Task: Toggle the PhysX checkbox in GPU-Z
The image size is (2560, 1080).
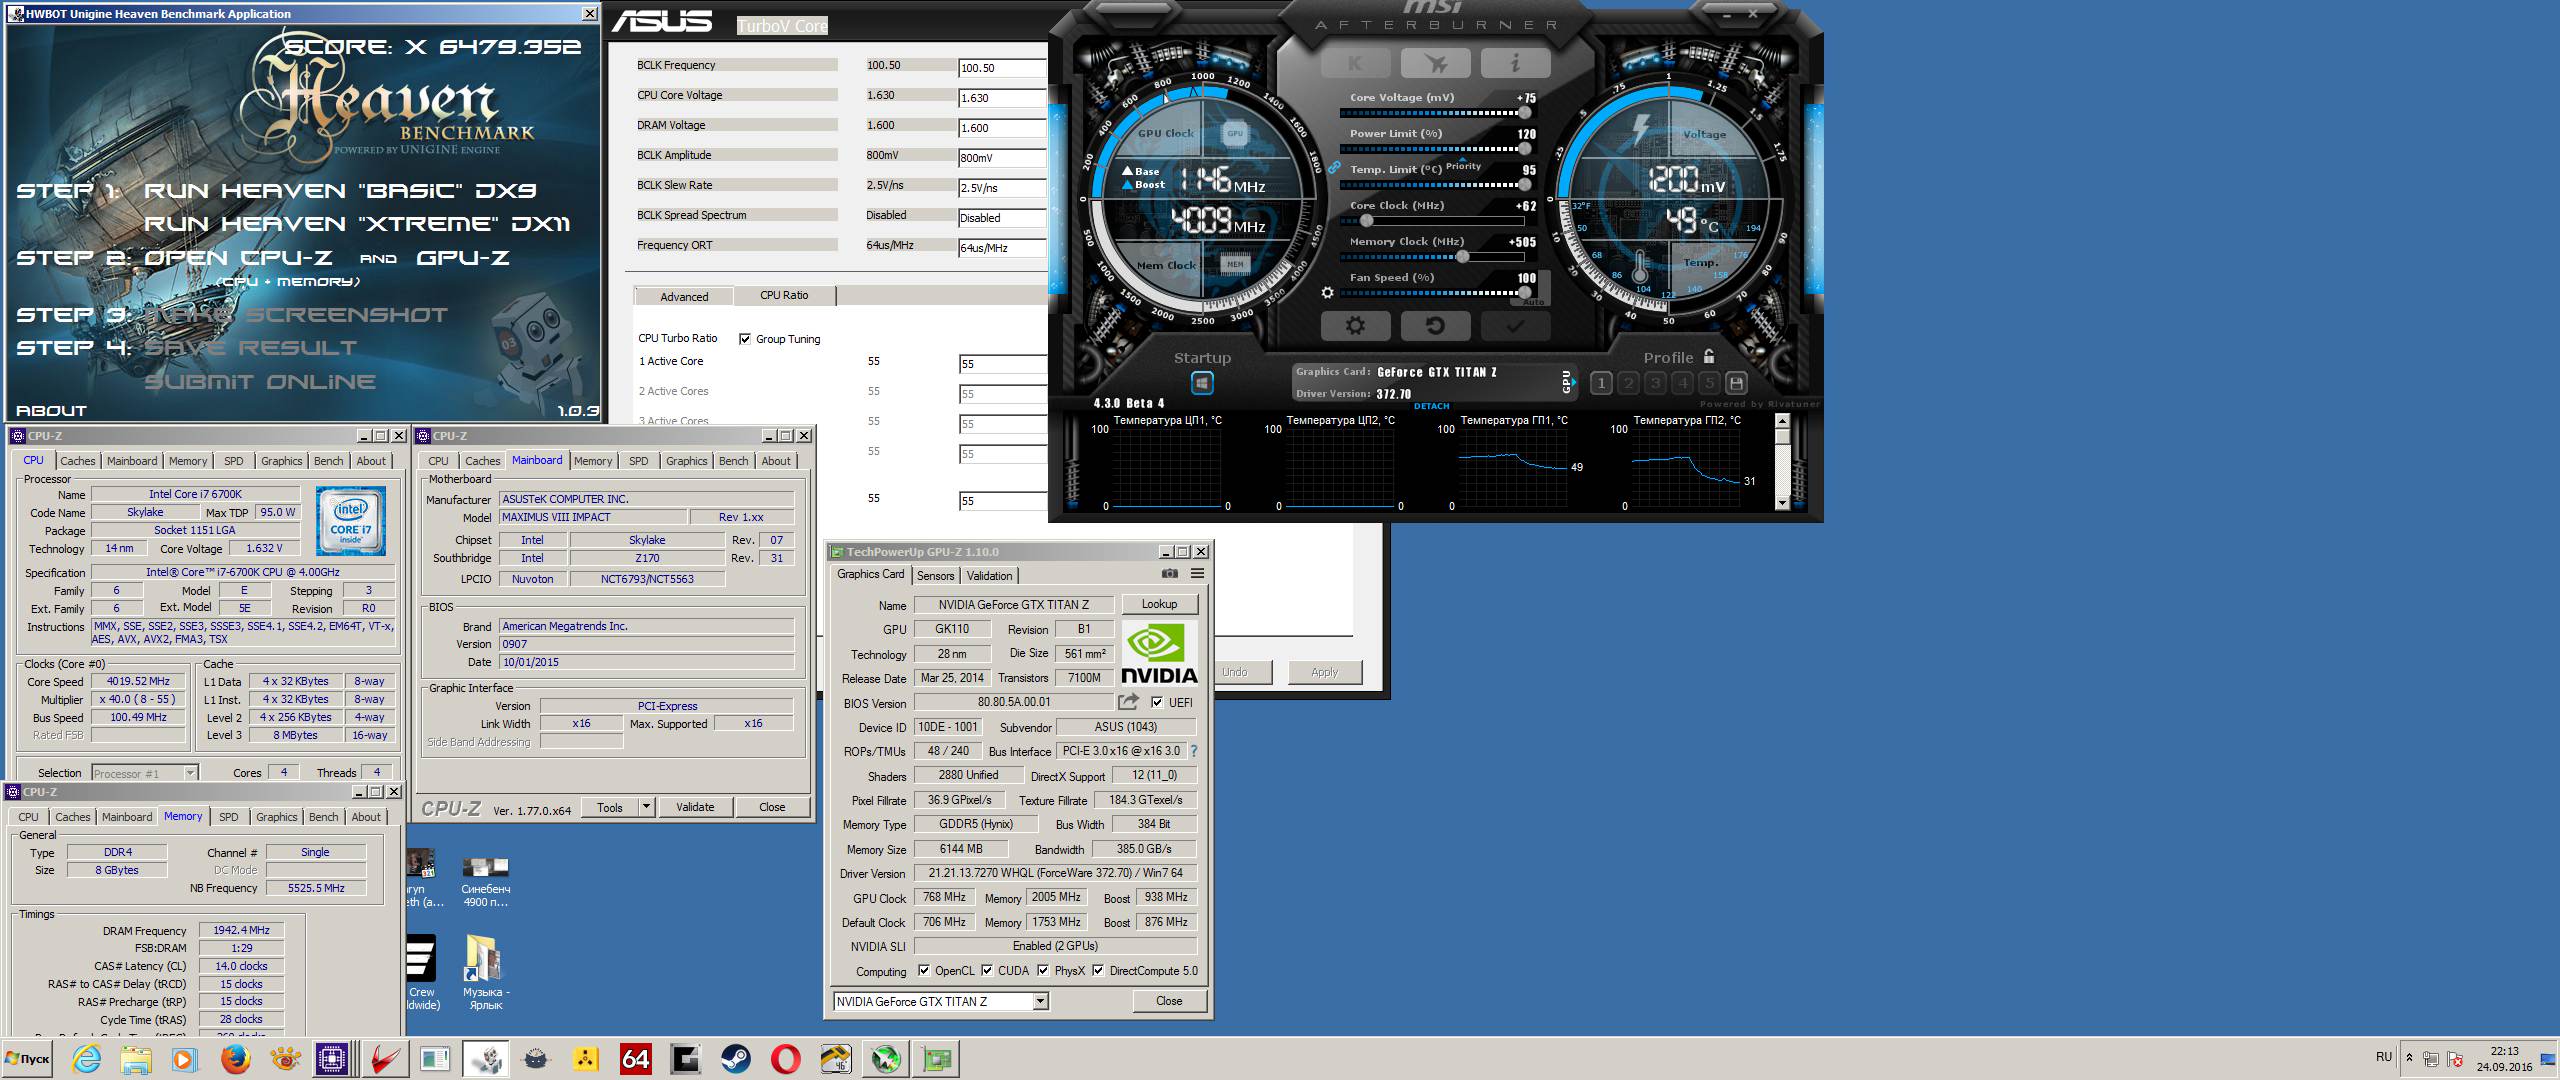Action: [1043, 970]
